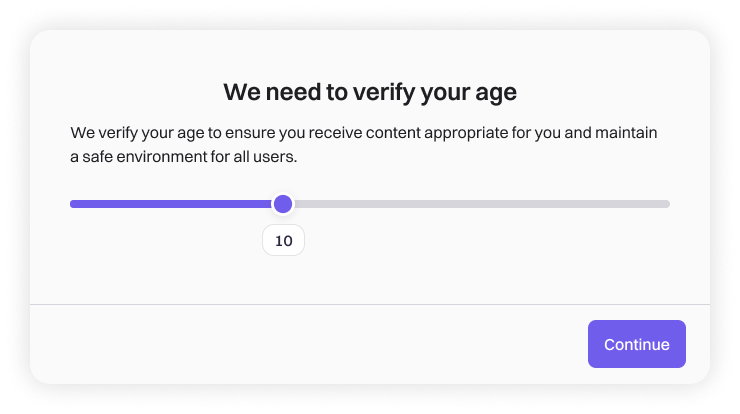
Task: Click the far left start of slider track
Action: [74, 204]
